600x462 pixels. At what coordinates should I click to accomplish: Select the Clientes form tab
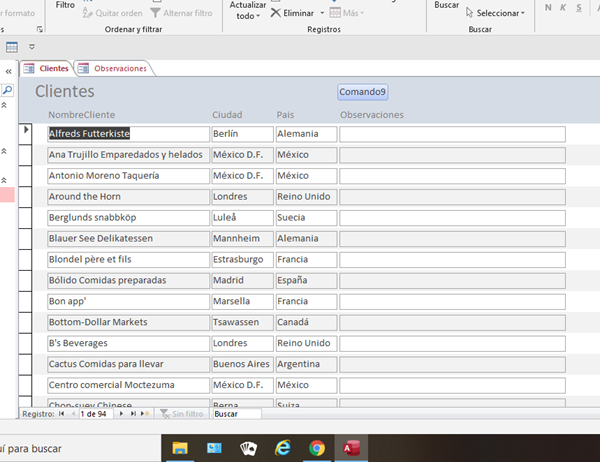pyautogui.click(x=46, y=68)
